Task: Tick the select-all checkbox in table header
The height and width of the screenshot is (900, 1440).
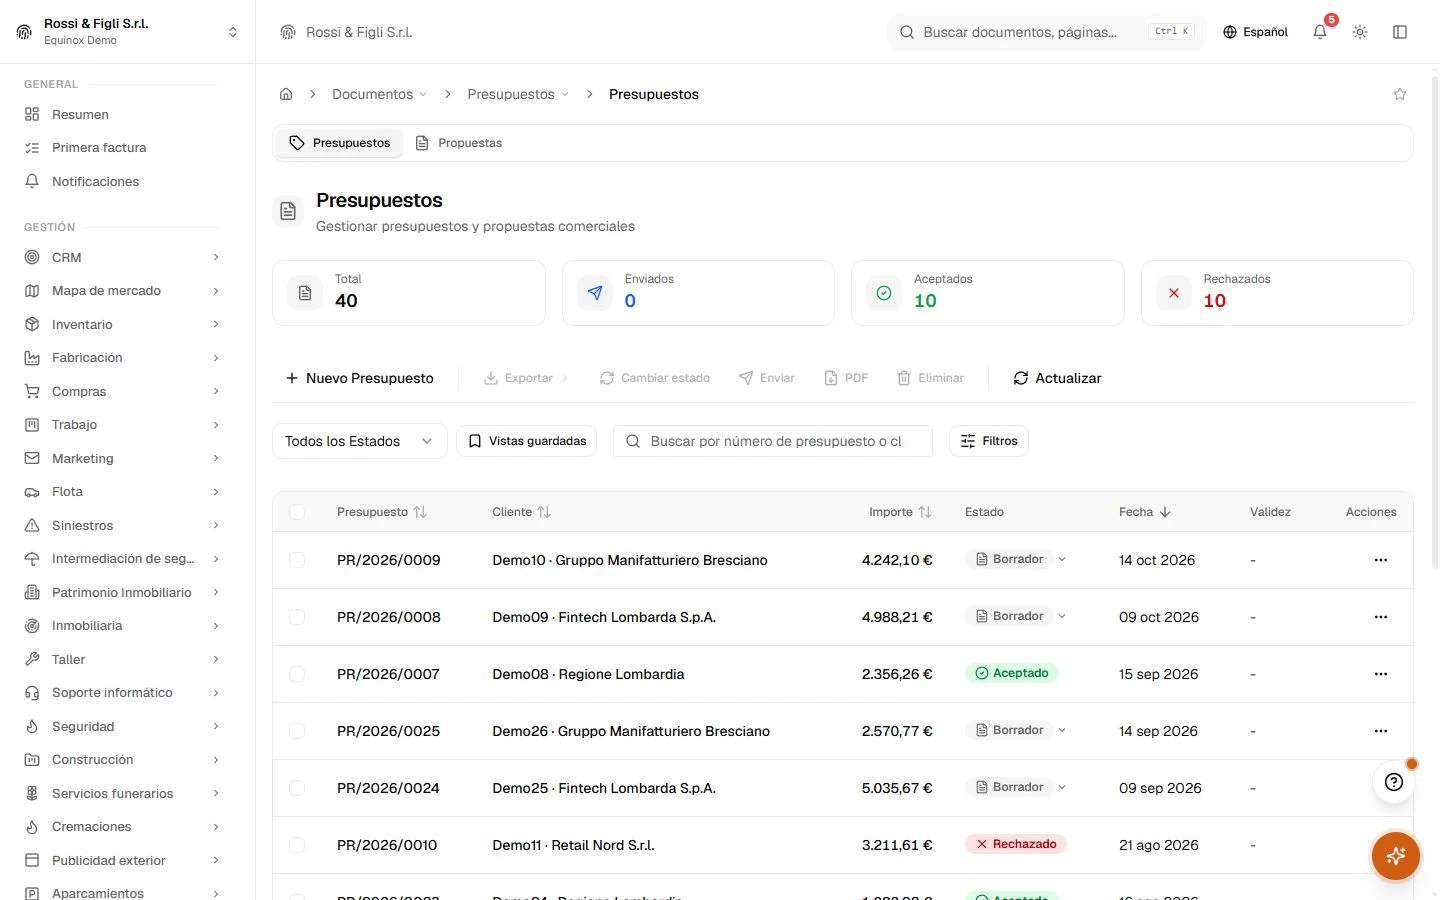Action: point(297,512)
